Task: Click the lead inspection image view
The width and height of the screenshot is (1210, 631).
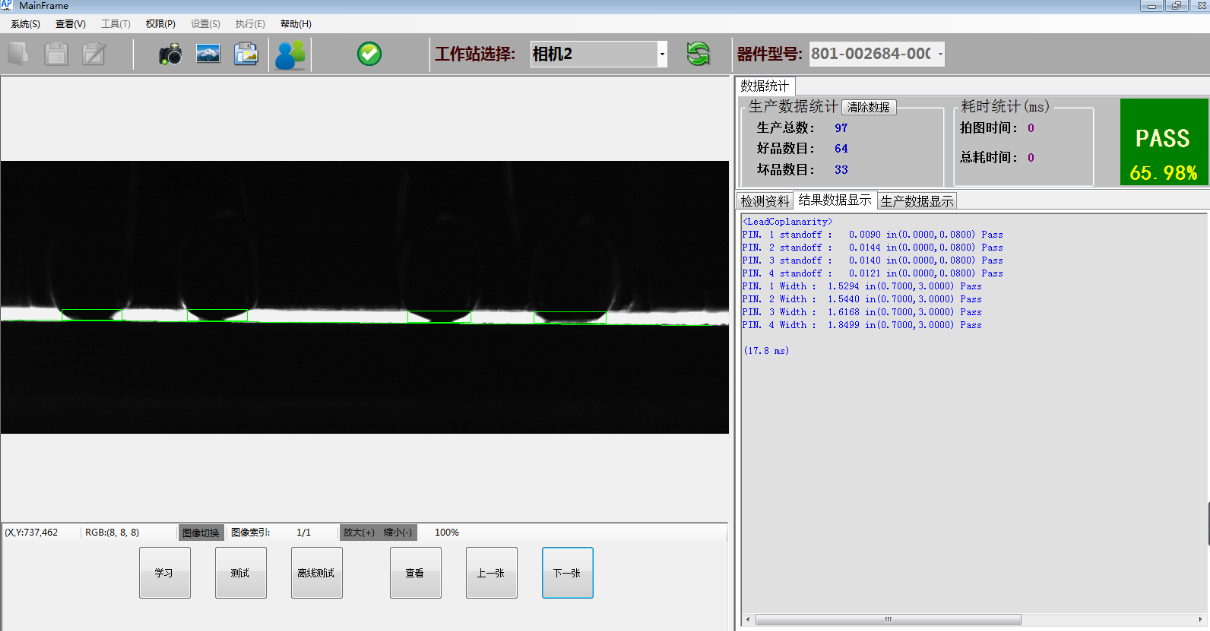Action: tap(365, 297)
